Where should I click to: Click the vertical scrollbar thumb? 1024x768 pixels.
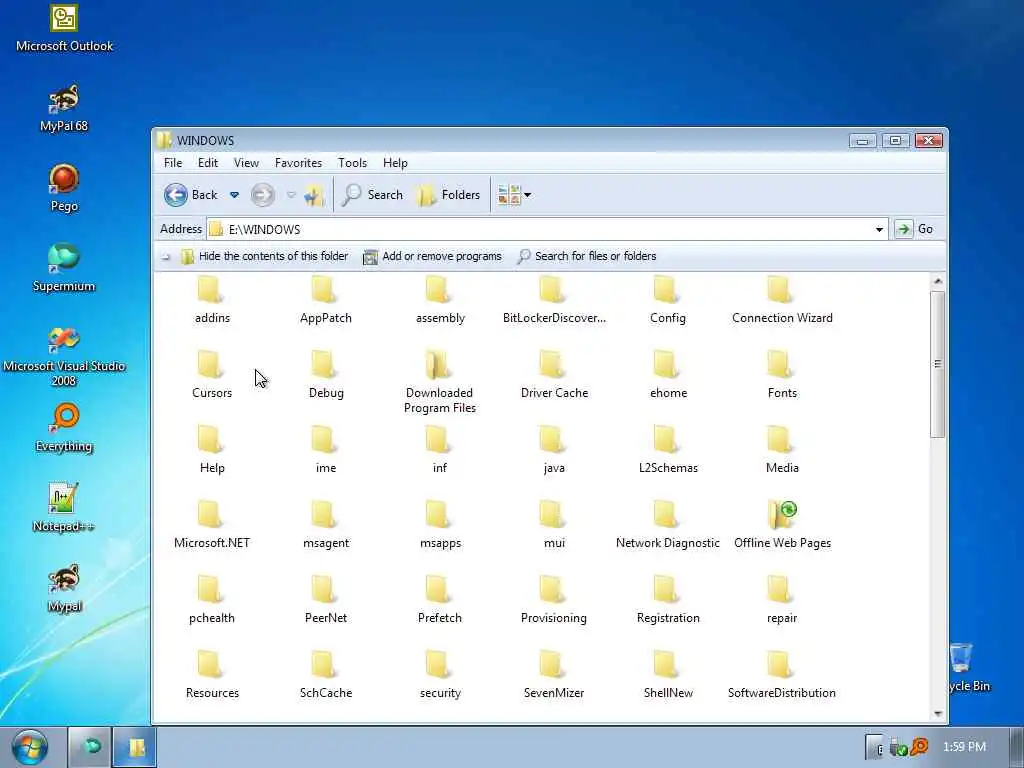(x=938, y=364)
